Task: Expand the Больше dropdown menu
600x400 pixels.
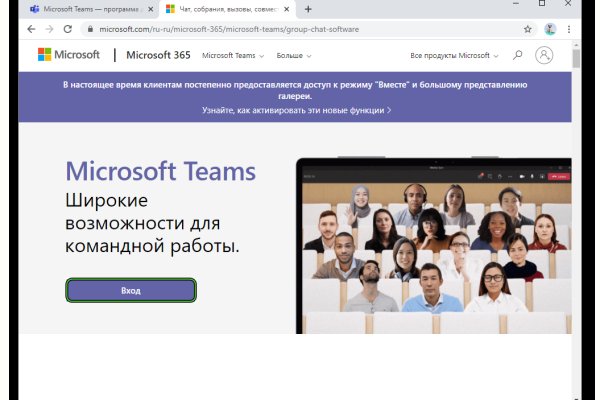Action: 294,56
